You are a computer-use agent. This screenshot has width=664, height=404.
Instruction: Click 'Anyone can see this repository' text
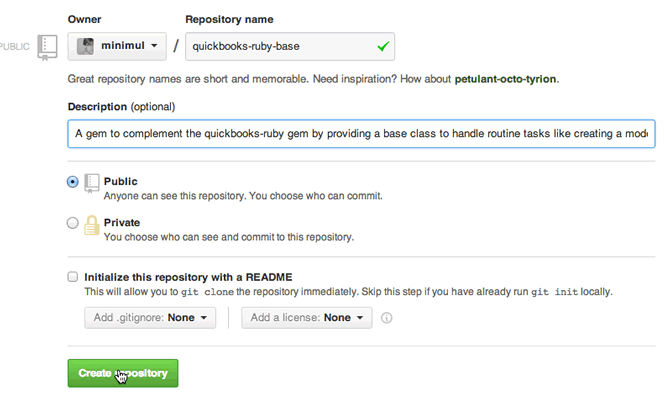tap(243, 196)
